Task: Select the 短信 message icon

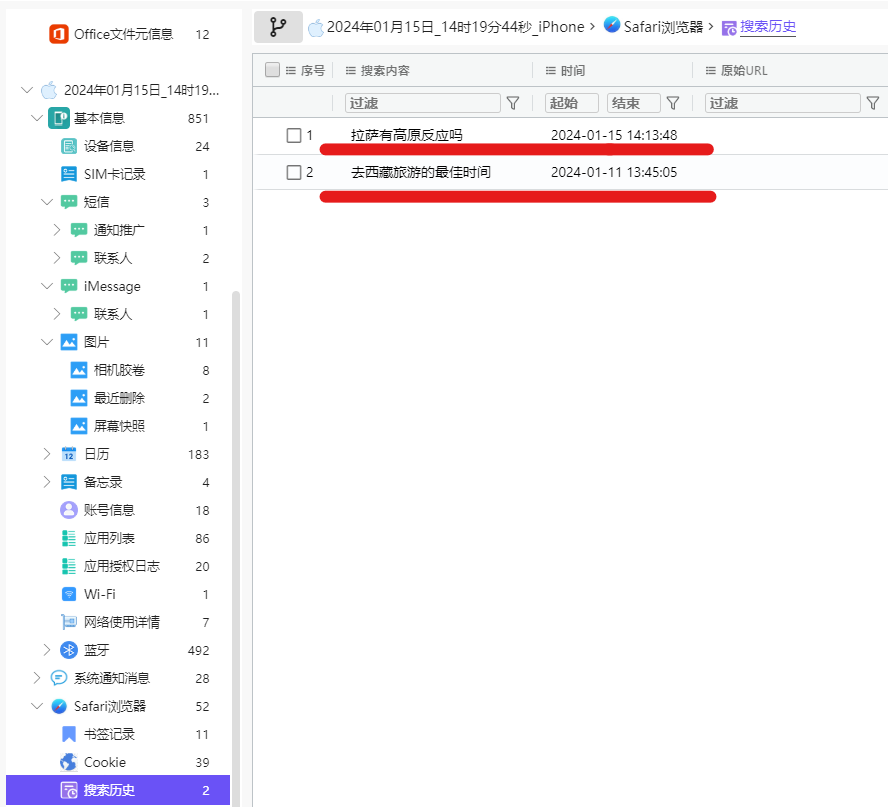Action: [x=69, y=202]
